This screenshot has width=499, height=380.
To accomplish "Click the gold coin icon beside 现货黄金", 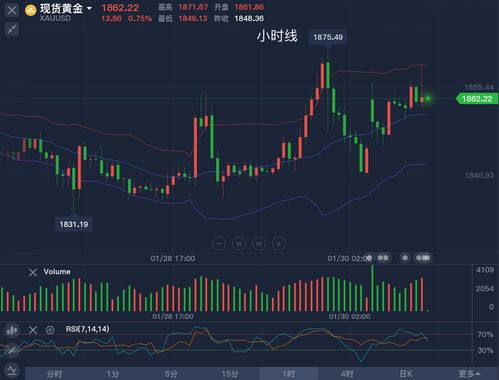I will pyautogui.click(x=31, y=10).
